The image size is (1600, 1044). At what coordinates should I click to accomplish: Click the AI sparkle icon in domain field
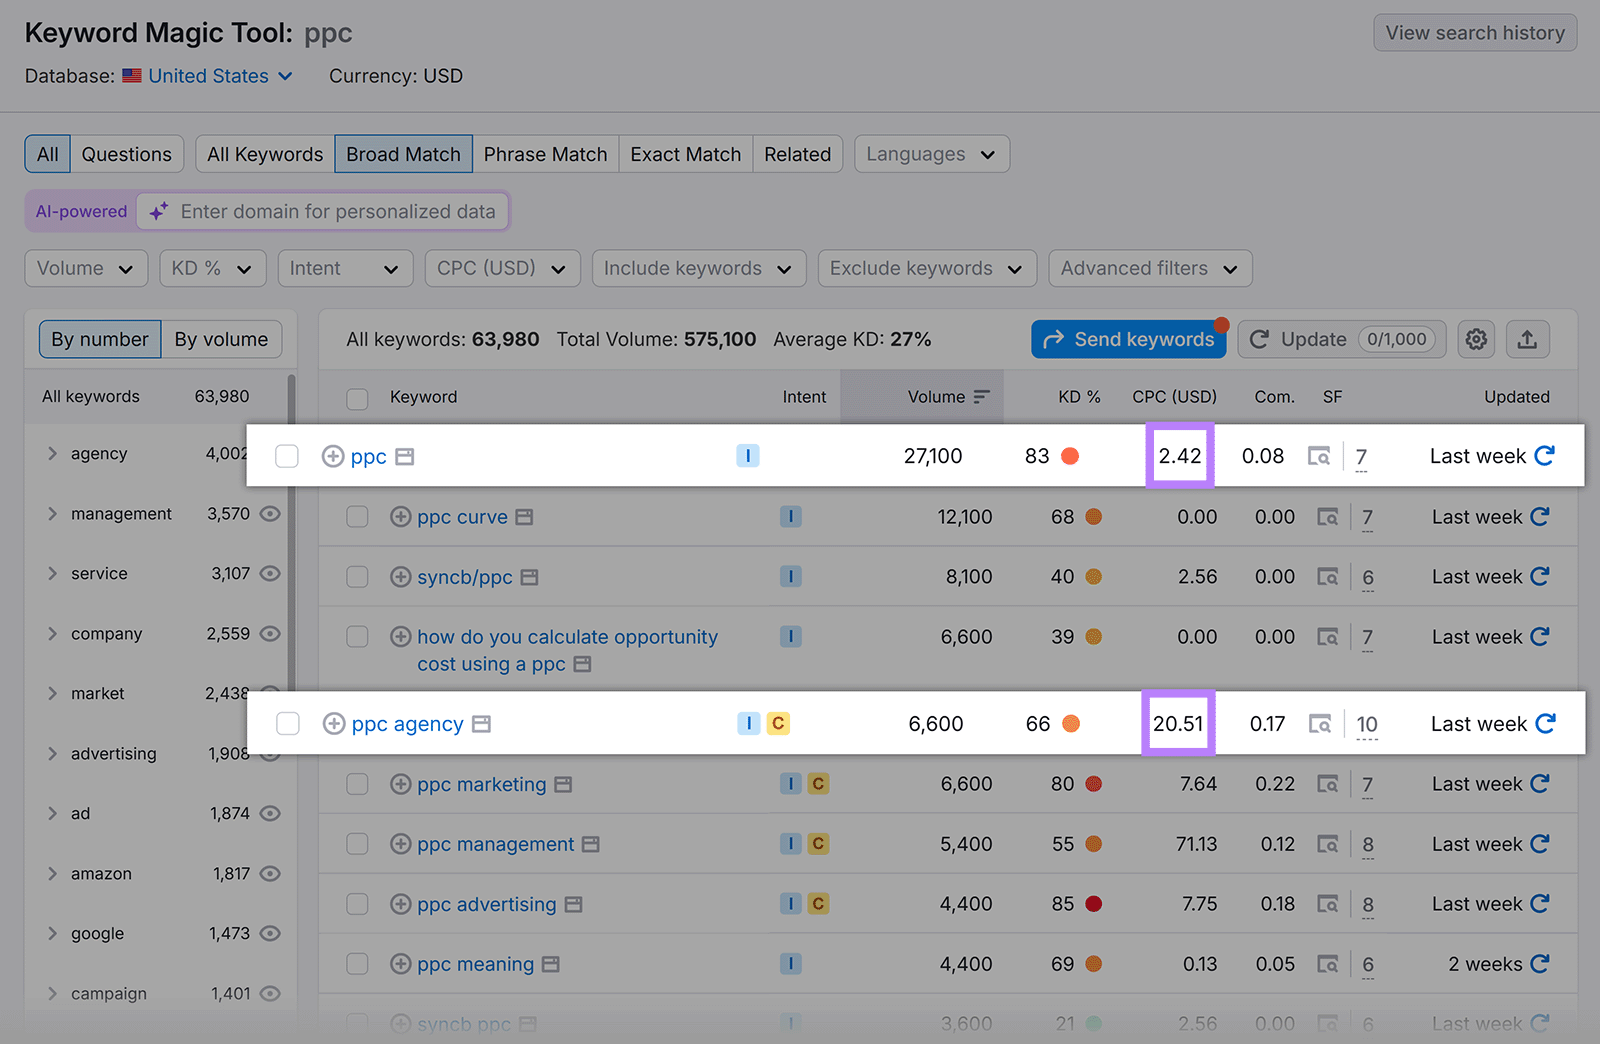point(157,211)
